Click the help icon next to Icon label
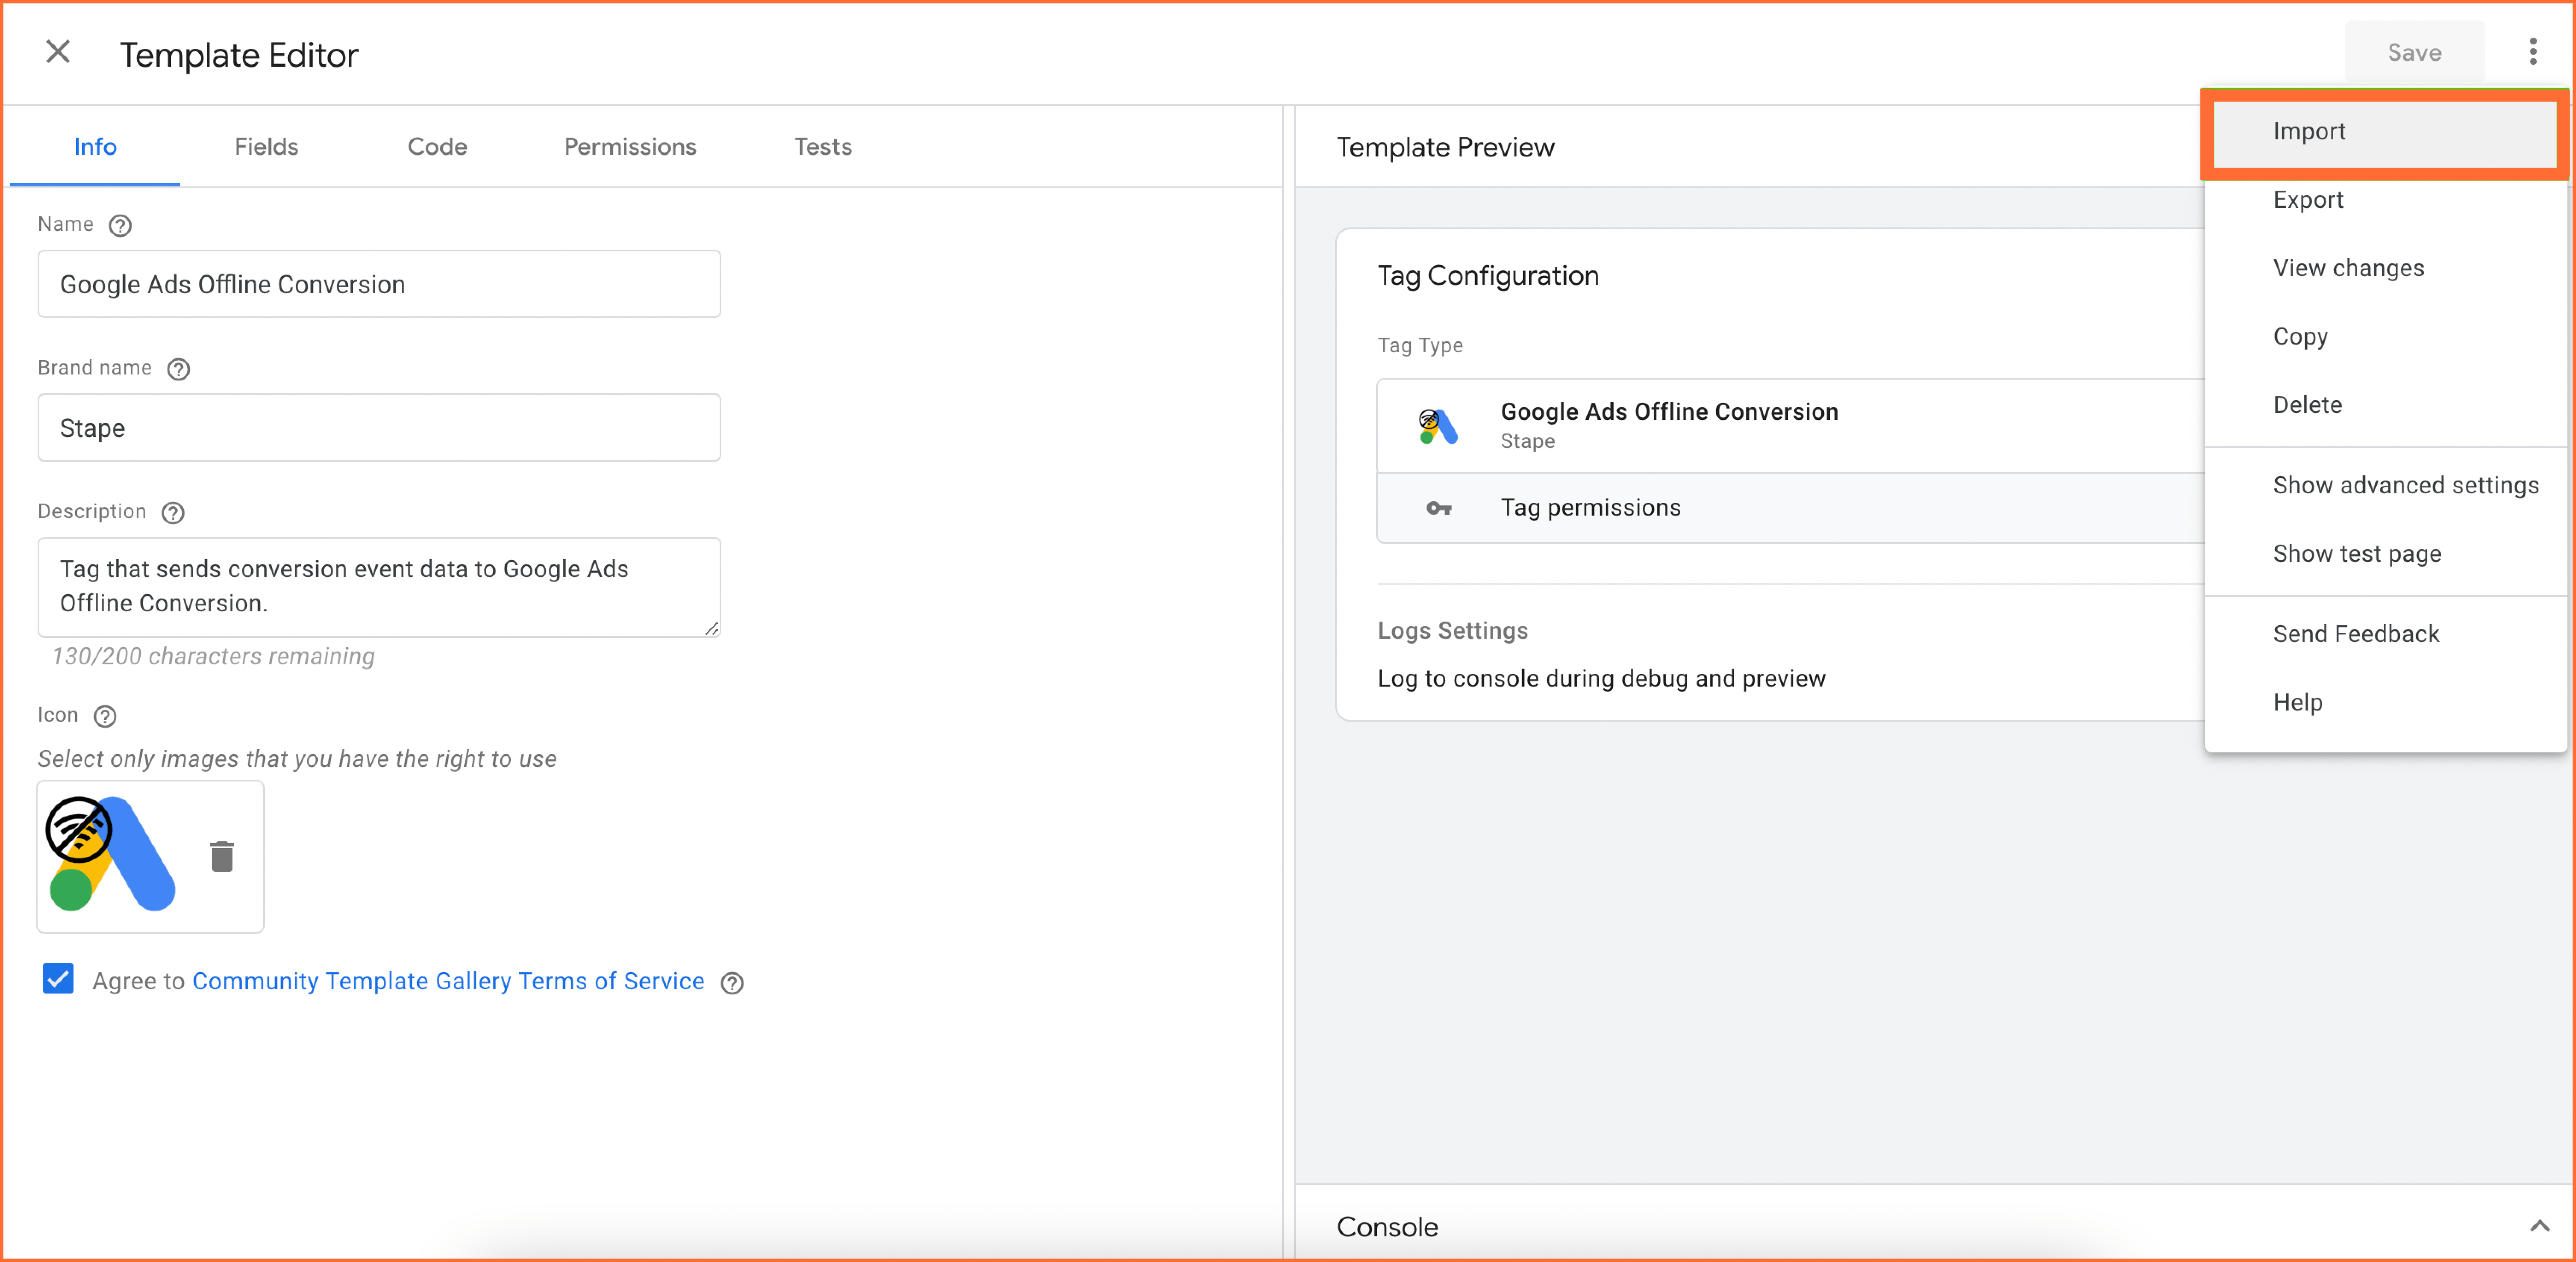This screenshot has width=2576, height=1262. (x=105, y=716)
